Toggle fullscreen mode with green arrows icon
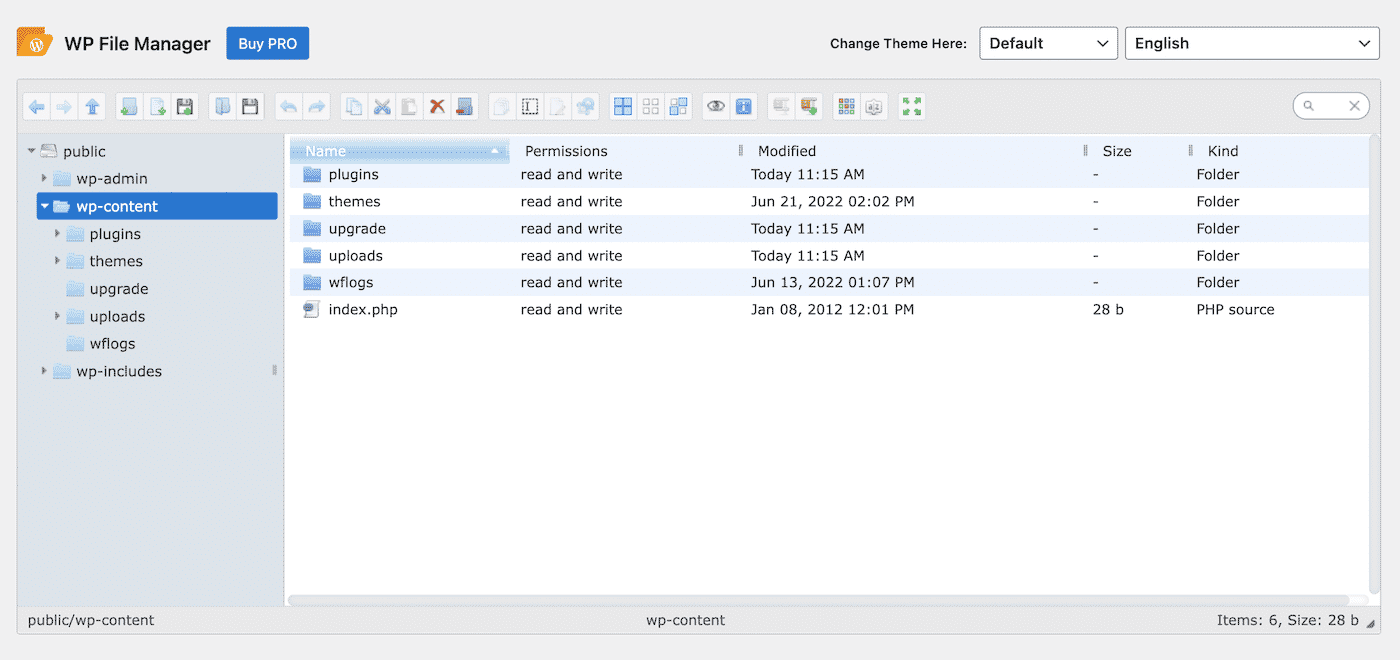The image size is (1400, 660). click(x=911, y=106)
